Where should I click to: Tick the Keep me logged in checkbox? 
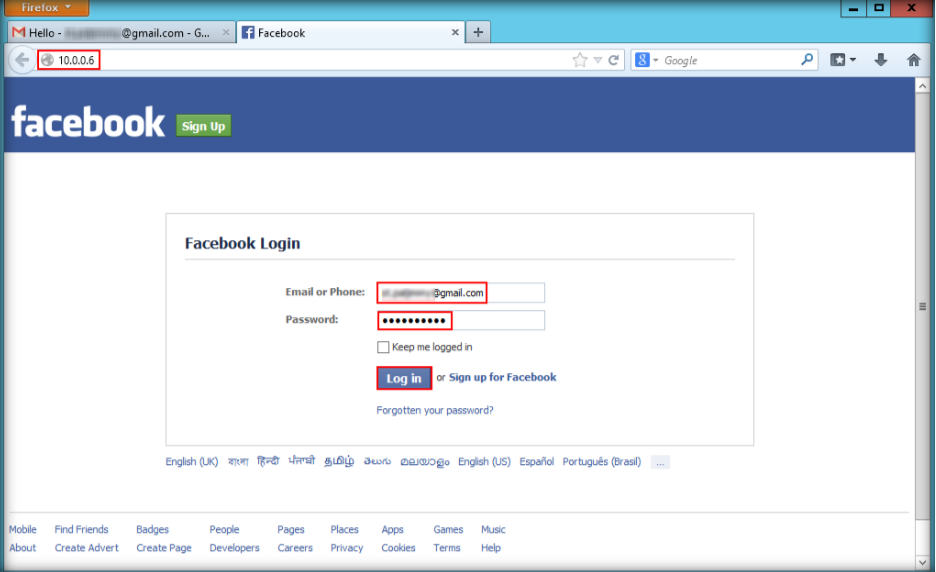coord(383,348)
